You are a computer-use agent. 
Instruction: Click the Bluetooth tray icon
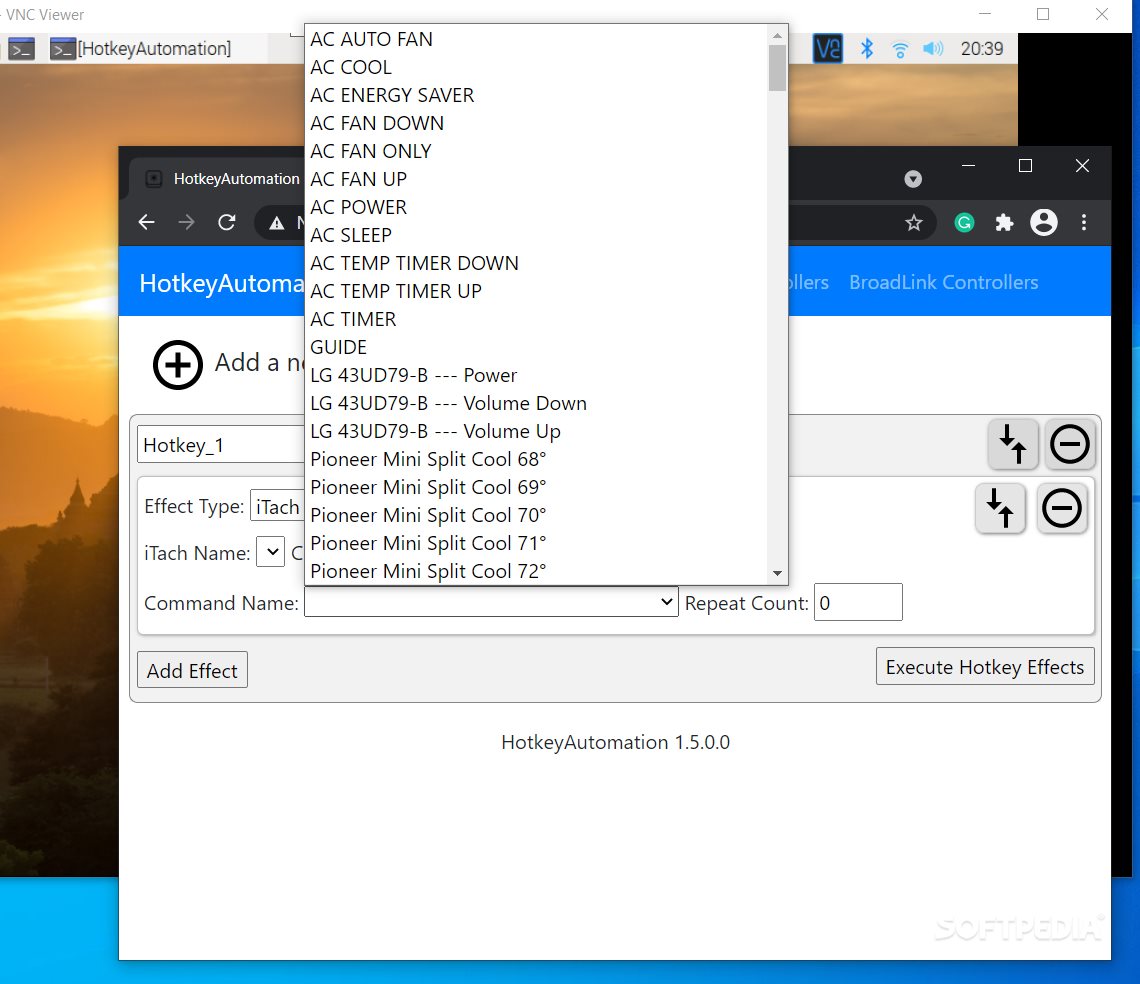(x=867, y=49)
